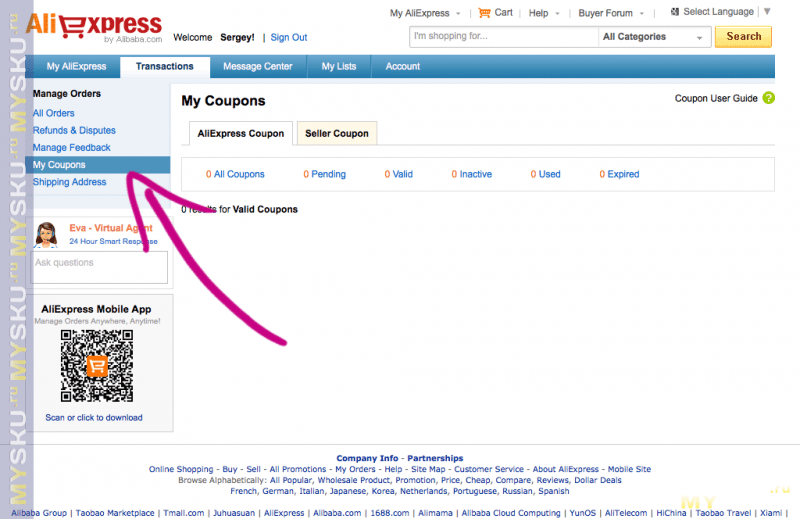Open All Orders in sidebar
The height and width of the screenshot is (519, 800).
click(x=54, y=113)
